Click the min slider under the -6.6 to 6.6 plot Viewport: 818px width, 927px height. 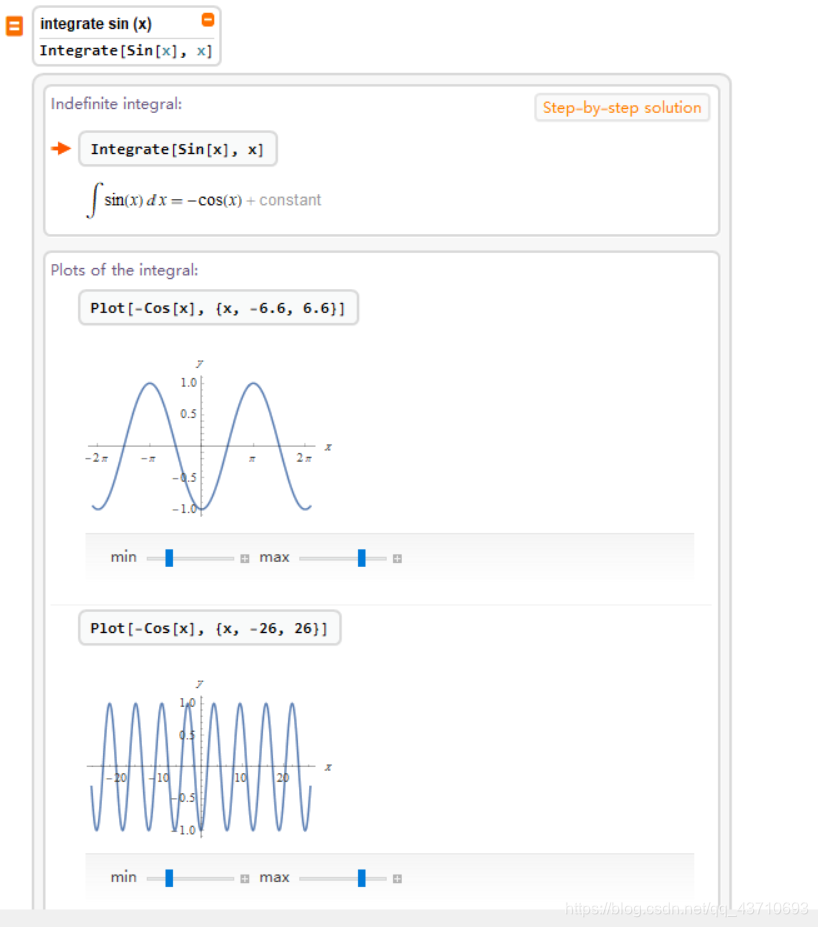tap(169, 558)
